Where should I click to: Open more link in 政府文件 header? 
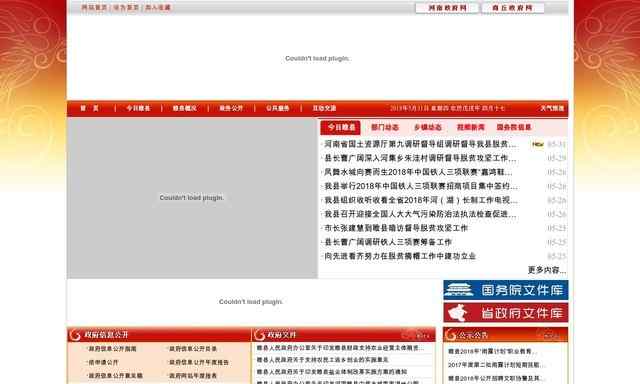(422, 335)
